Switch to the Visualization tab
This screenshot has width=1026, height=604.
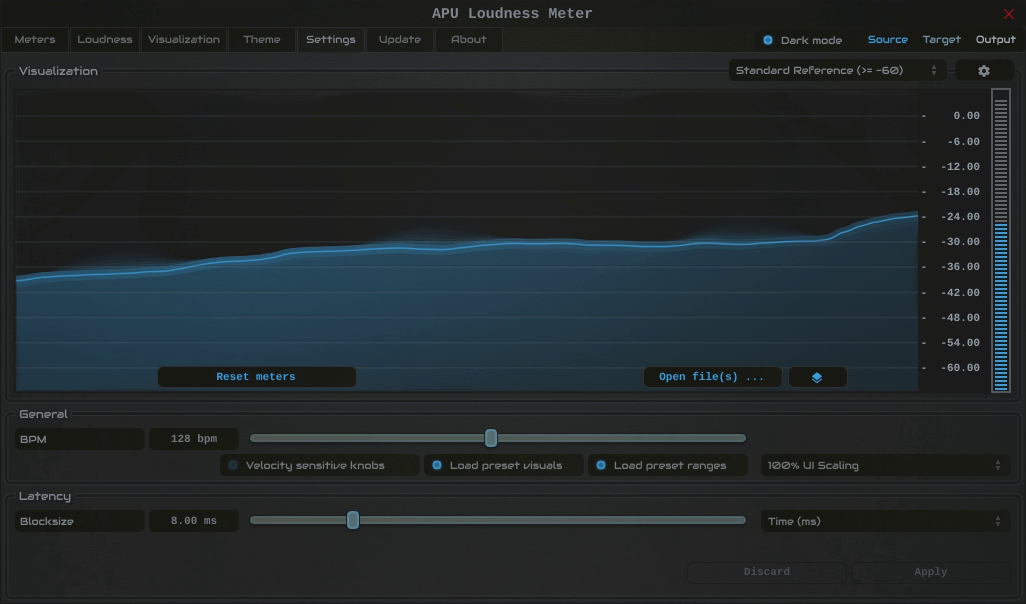184,39
